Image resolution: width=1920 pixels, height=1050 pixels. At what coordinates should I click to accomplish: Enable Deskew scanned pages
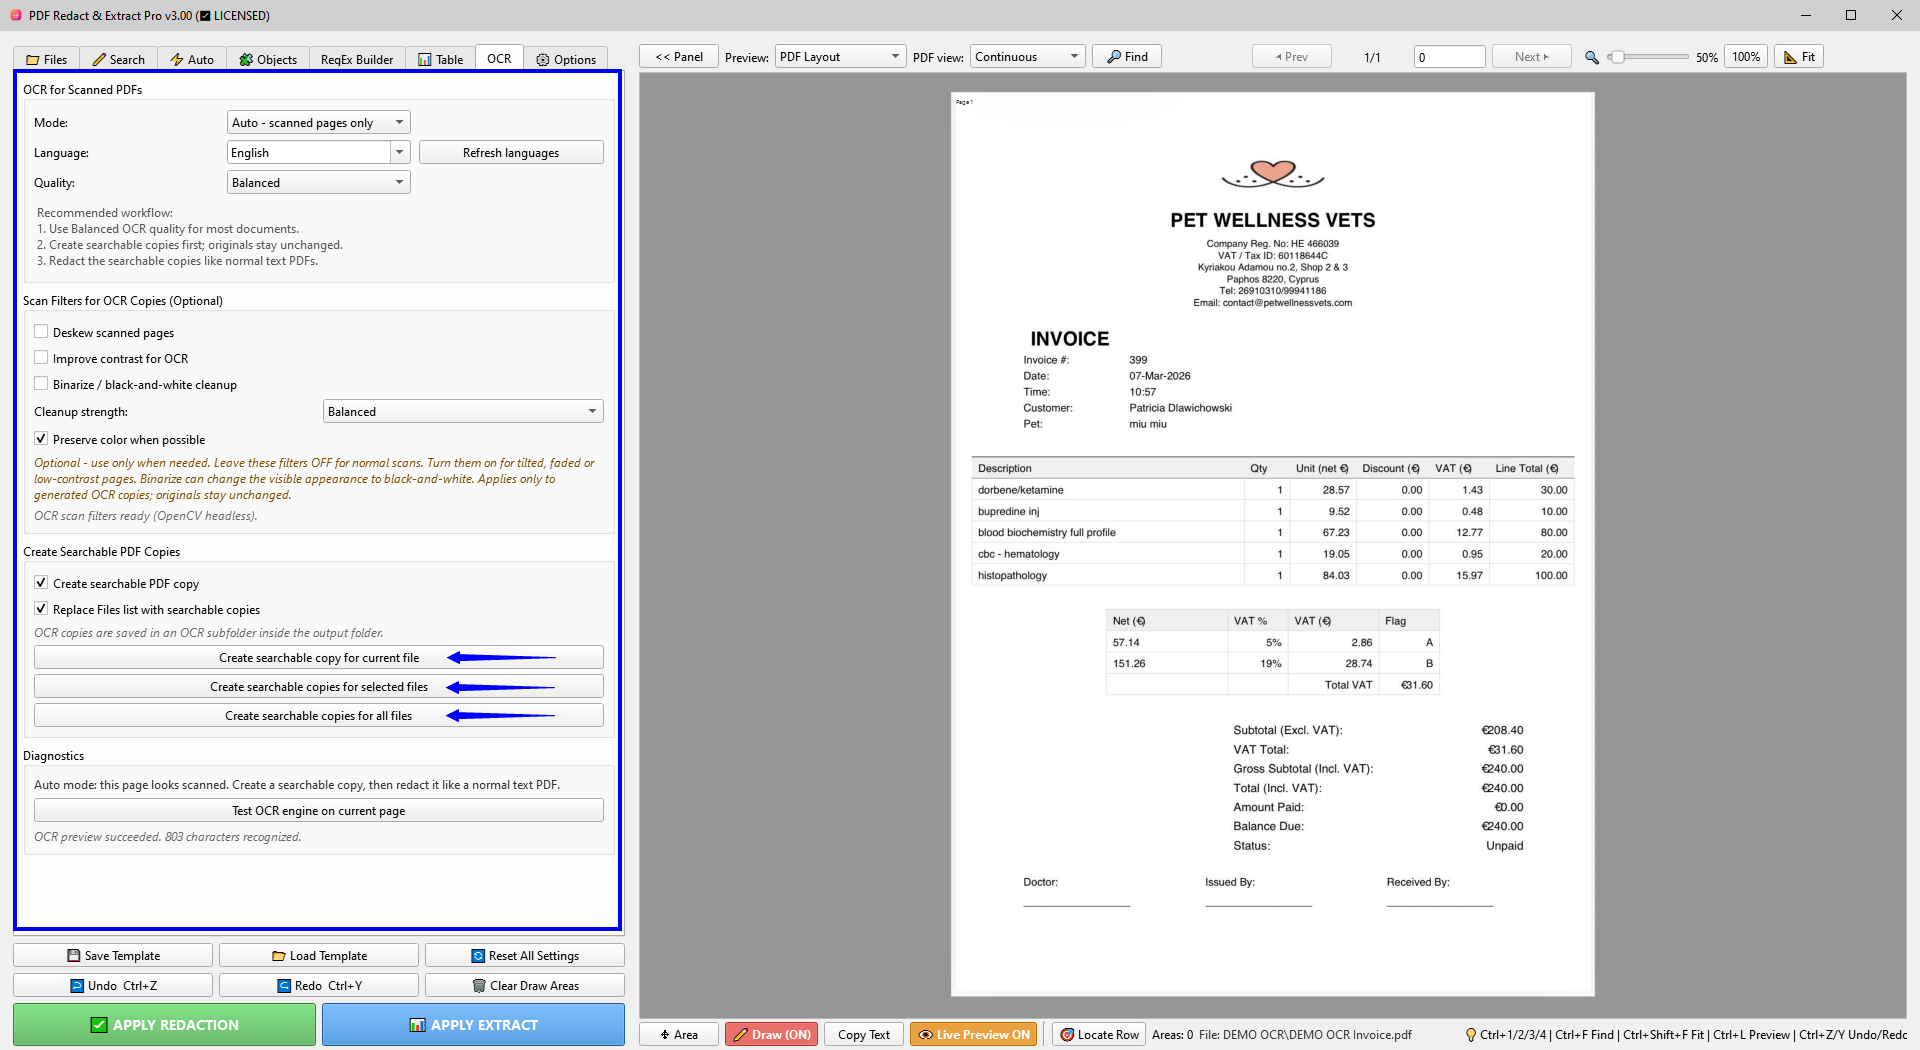click(41, 332)
